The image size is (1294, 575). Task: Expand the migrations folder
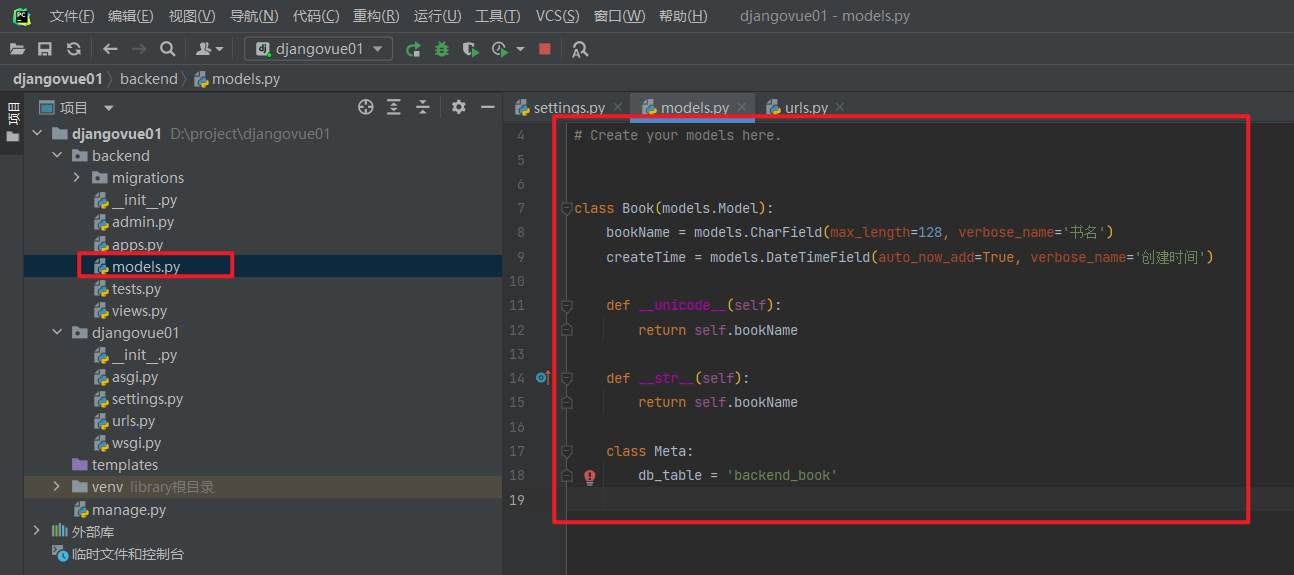pos(77,178)
